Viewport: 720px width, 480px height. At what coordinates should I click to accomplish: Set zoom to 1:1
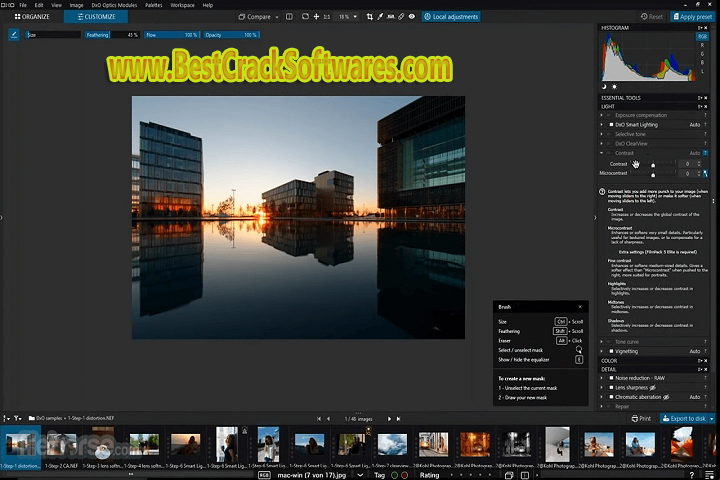[x=326, y=17]
